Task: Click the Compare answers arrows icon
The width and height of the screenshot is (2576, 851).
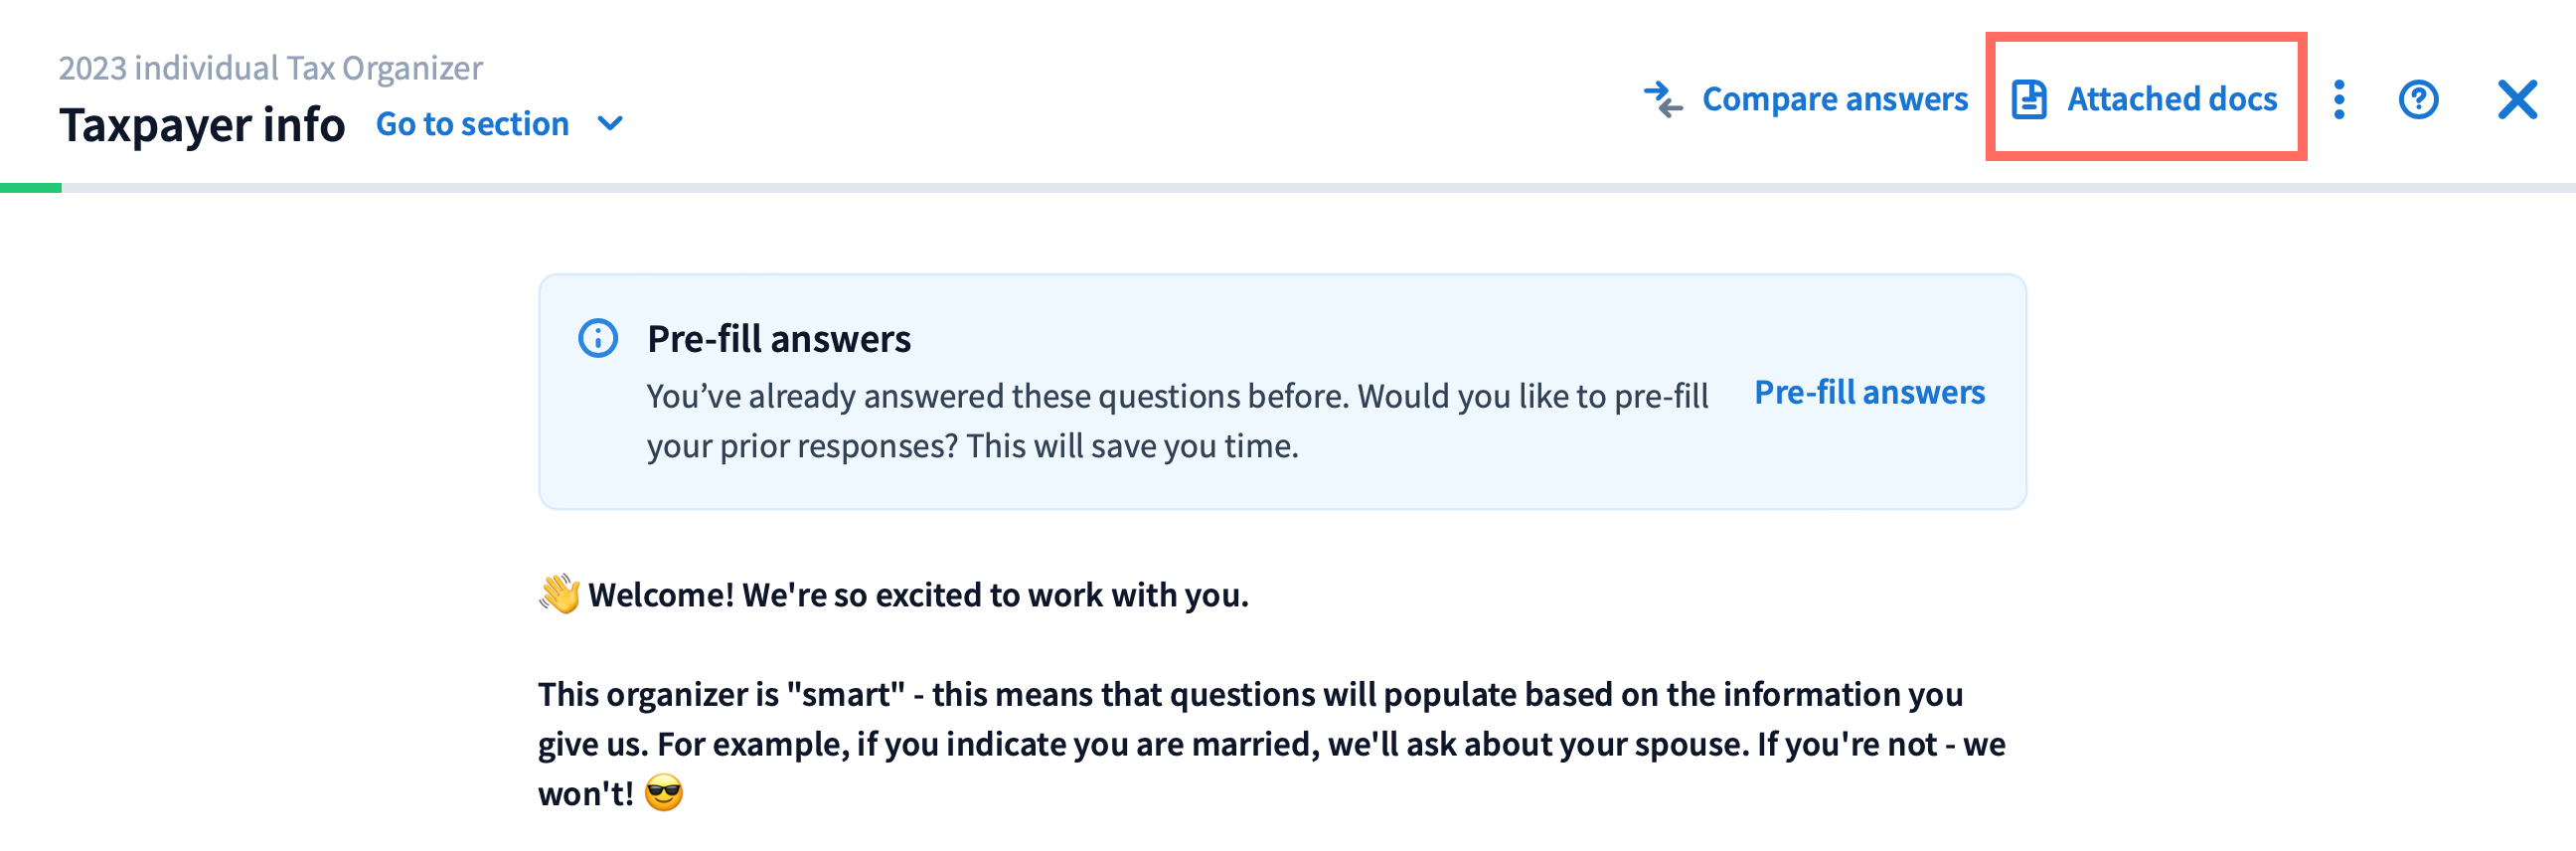Action: (x=1663, y=99)
